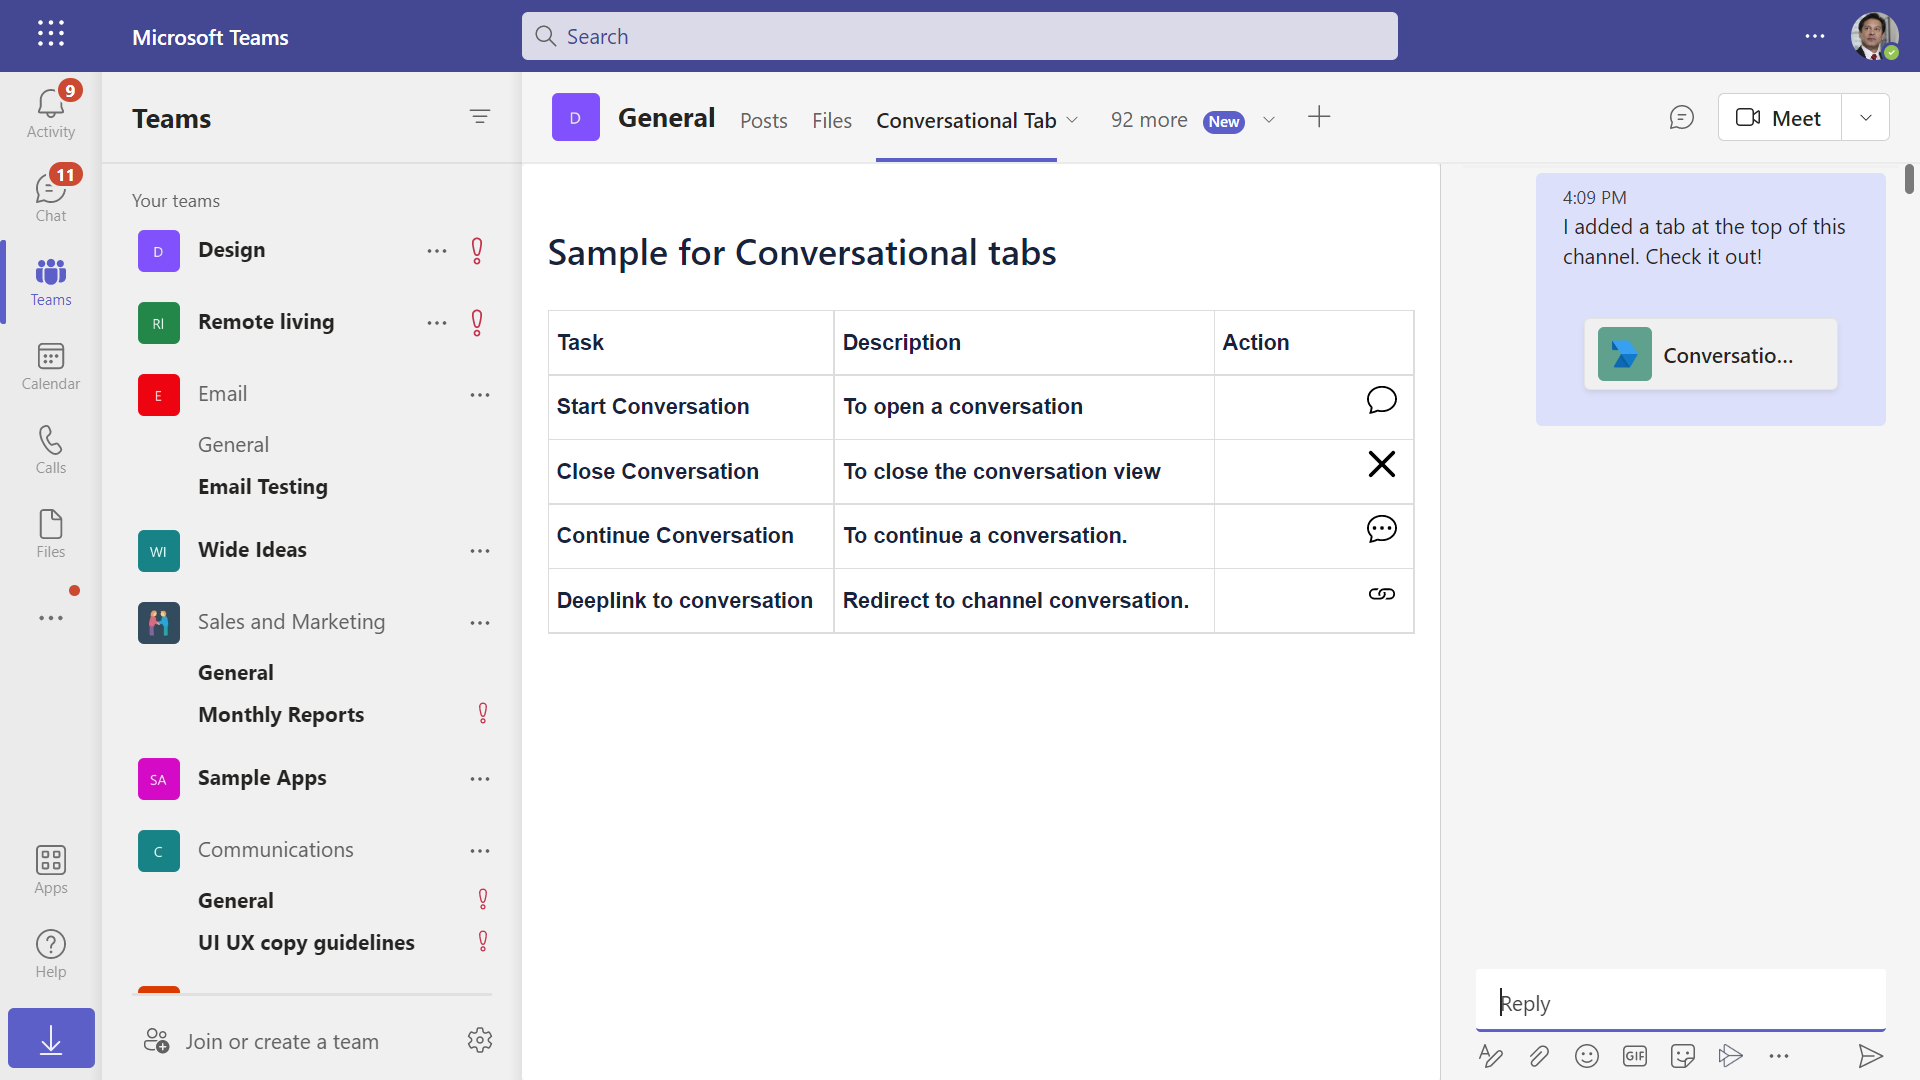Select the Posts tab
The height and width of the screenshot is (1080, 1920).
pos(764,120)
